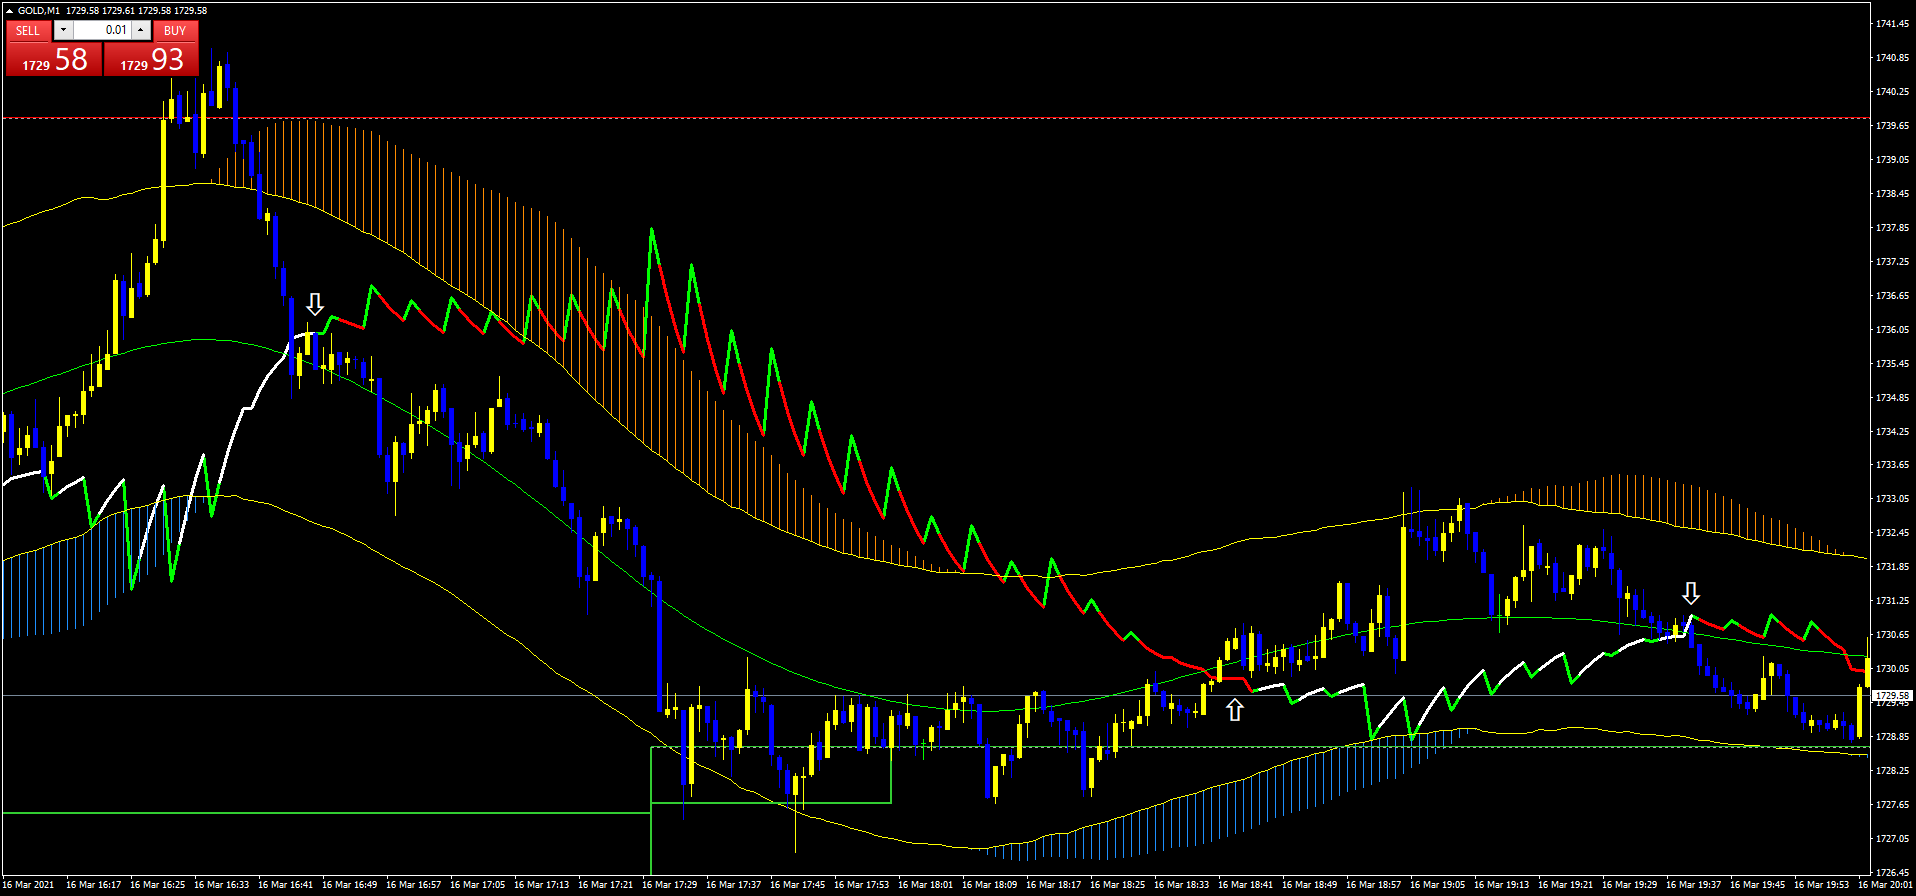This screenshot has width=1916, height=896.
Task: Collapse the one-click trading panel triangle
Action: point(9,11)
